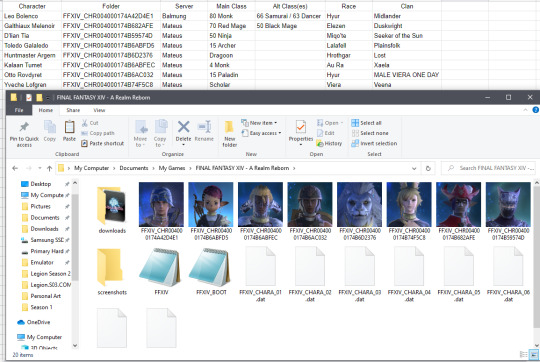Viewport: 540px width, 362px height.
Task: Open Explorer help question mark icon
Action: (x=536, y=110)
